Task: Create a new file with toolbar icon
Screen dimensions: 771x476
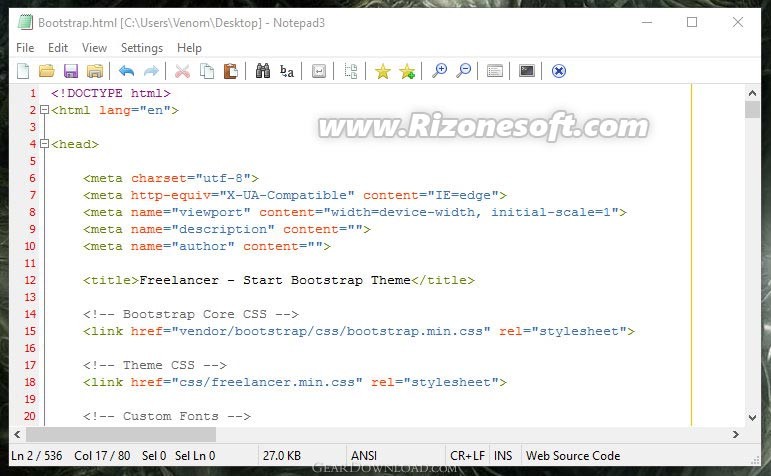Action: coord(23,71)
